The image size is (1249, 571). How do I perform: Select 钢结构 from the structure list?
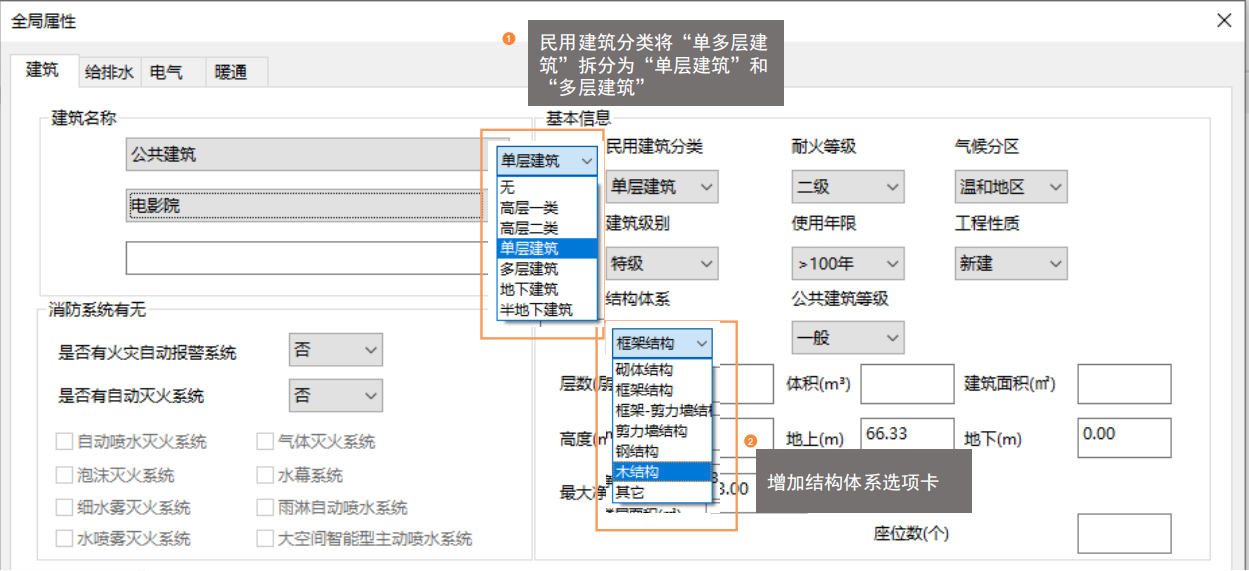click(662, 452)
